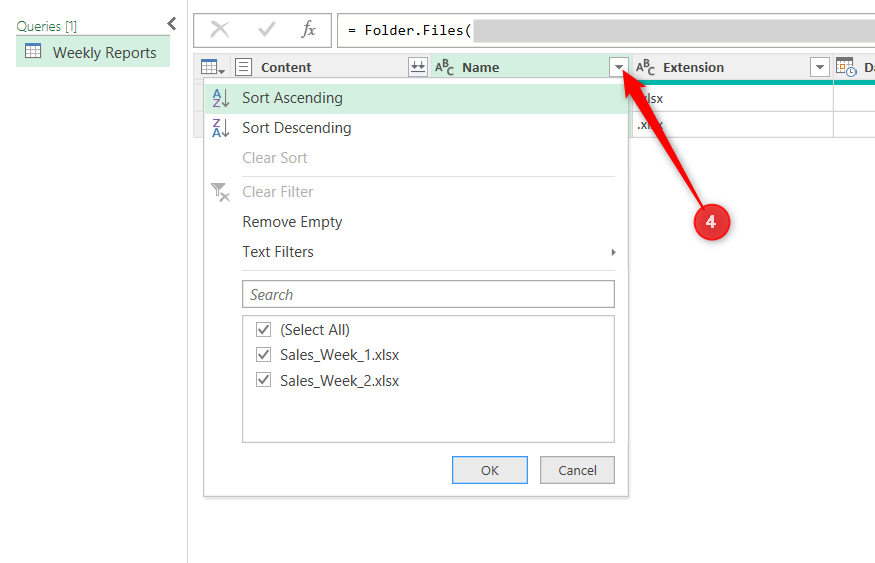Uncheck Sales_Week_1.xlsx
Viewport: 875px width, 563px height.
[263, 355]
